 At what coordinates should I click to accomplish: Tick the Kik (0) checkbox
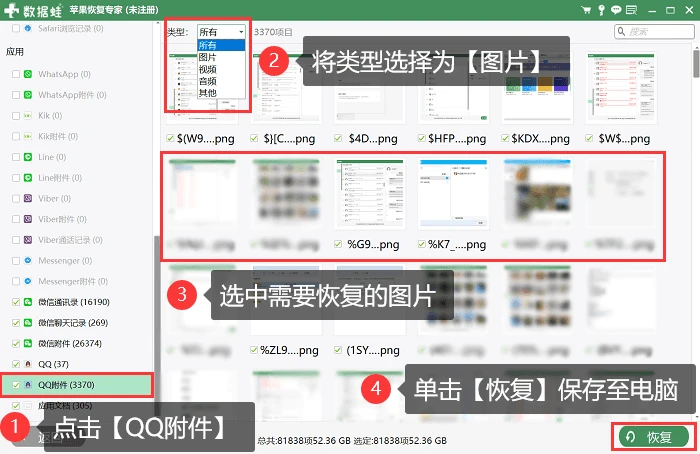click(x=16, y=116)
